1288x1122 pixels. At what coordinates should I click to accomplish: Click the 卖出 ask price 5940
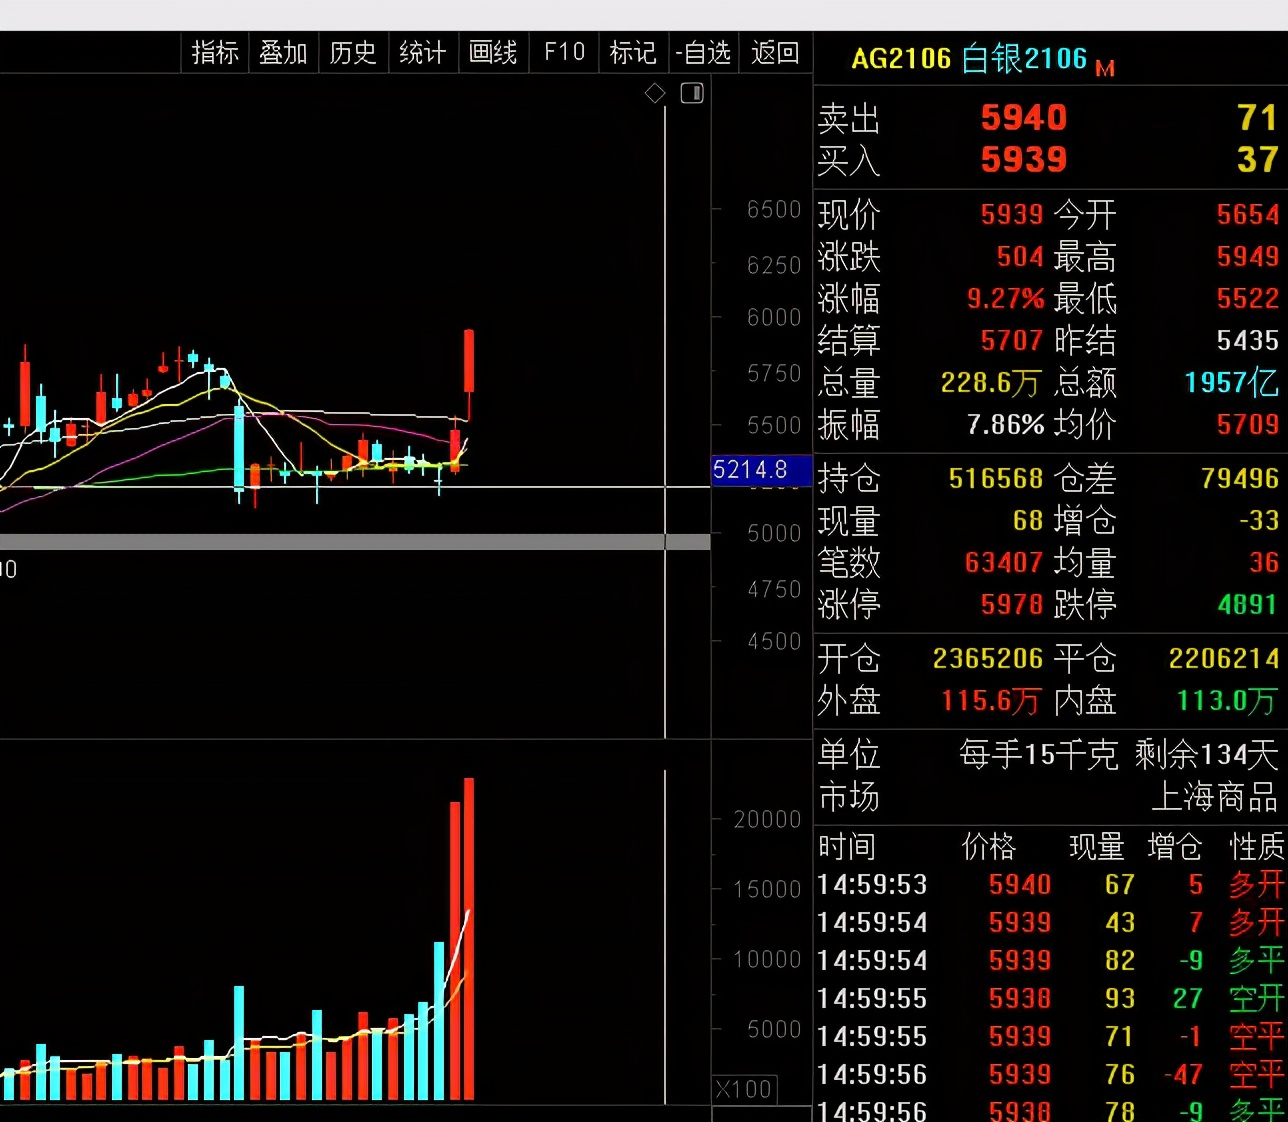pos(1023,118)
